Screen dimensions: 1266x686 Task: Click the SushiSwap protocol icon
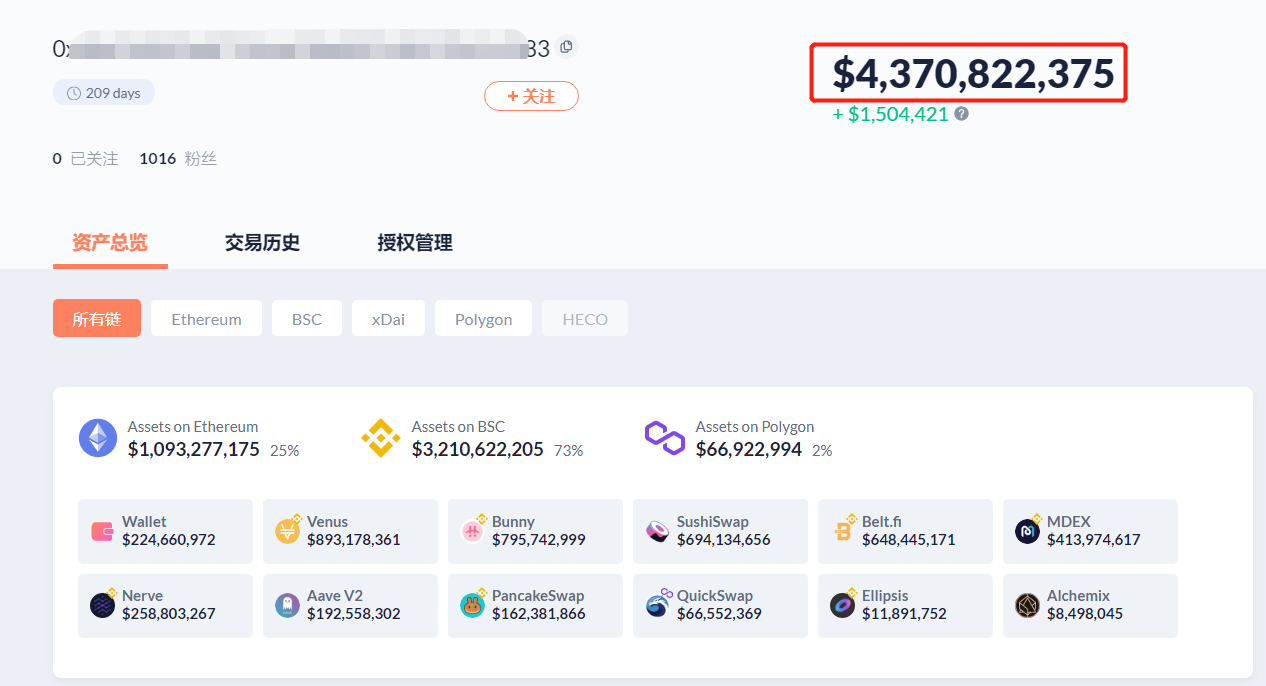(656, 530)
